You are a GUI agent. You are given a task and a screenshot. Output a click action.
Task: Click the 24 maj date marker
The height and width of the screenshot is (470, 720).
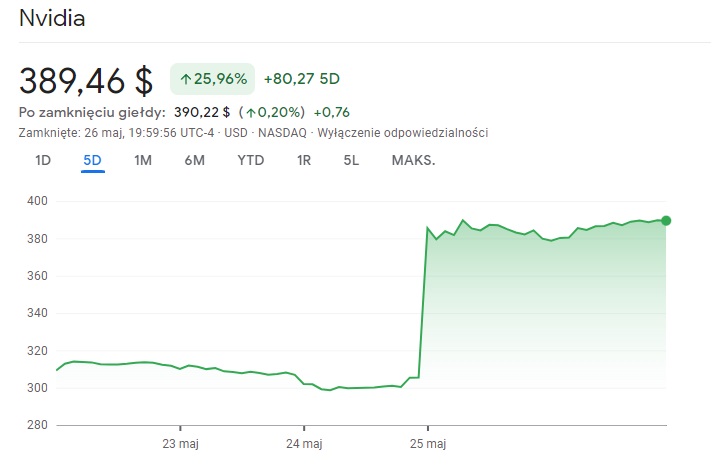click(x=303, y=443)
